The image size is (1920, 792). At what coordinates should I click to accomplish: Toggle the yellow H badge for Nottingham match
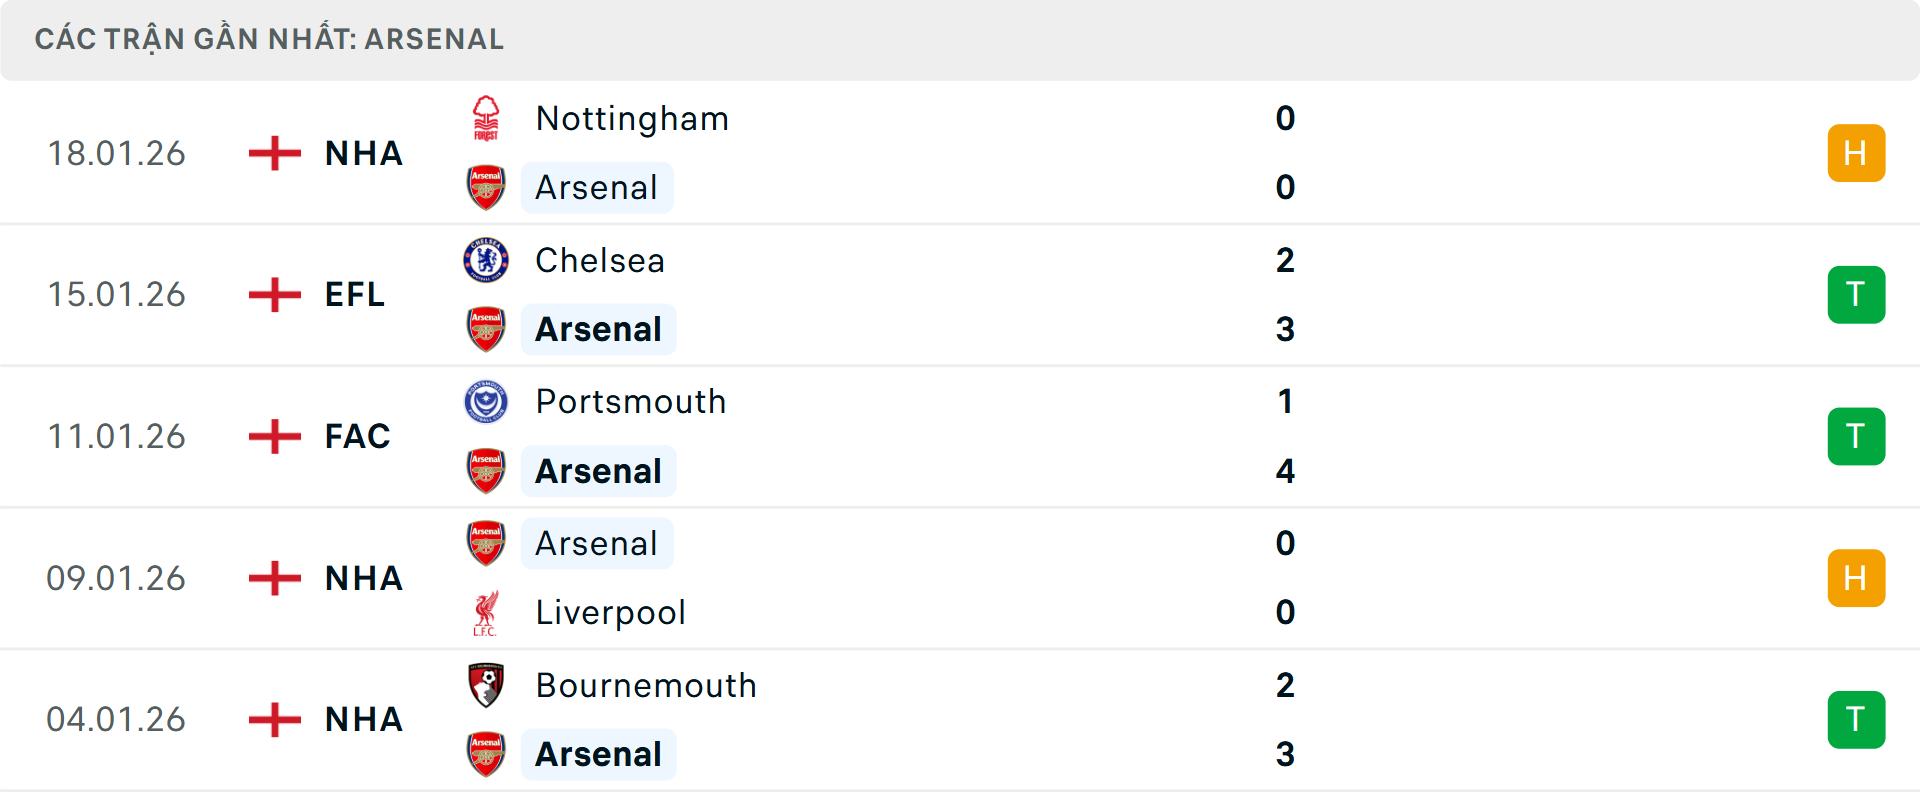coord(1857,152)
